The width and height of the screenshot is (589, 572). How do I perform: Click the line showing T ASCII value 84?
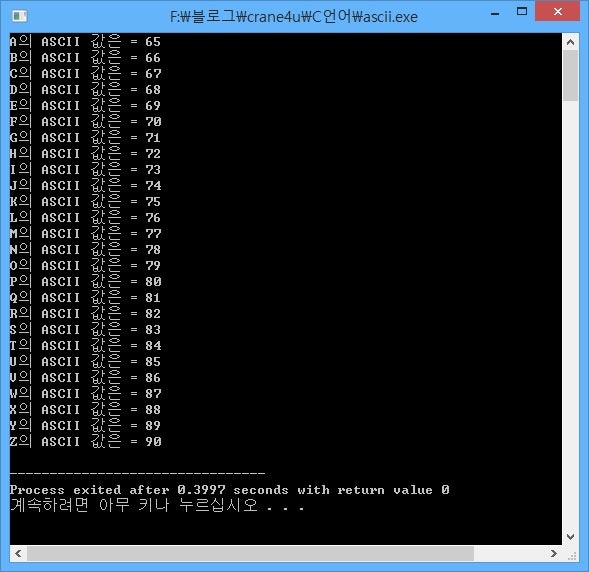pyautogui.click(x=86, y=345)
